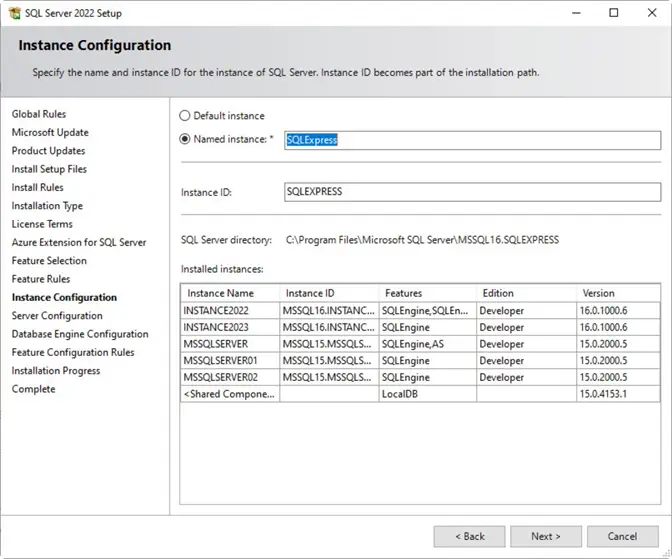Go back with the Back button
Viewport: 672px width, 559px height.
tap(468, 536)
